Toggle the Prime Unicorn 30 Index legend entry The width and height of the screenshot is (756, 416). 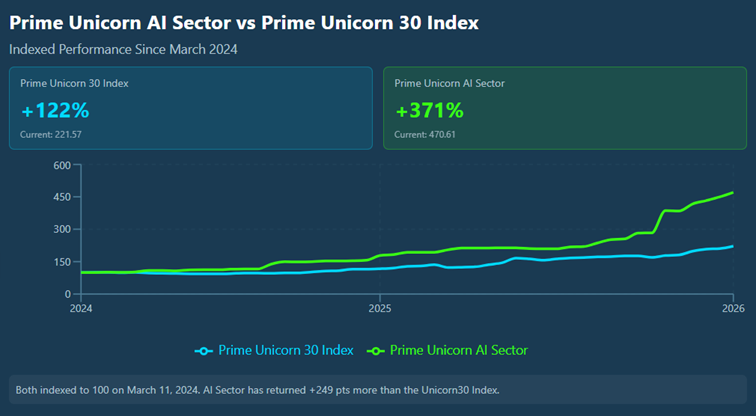286,350
